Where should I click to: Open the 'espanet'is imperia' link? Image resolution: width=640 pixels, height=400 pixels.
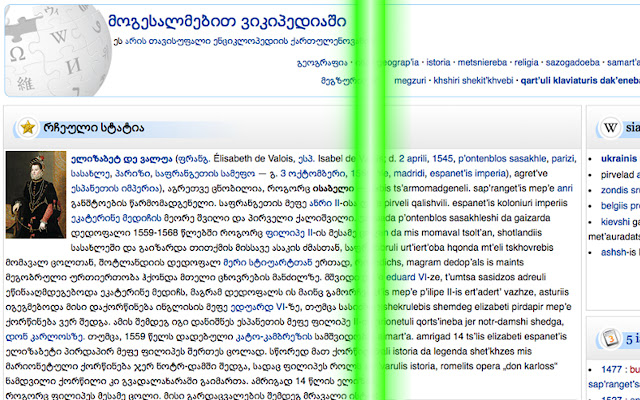pyautogui.click(x=467, y=173)
